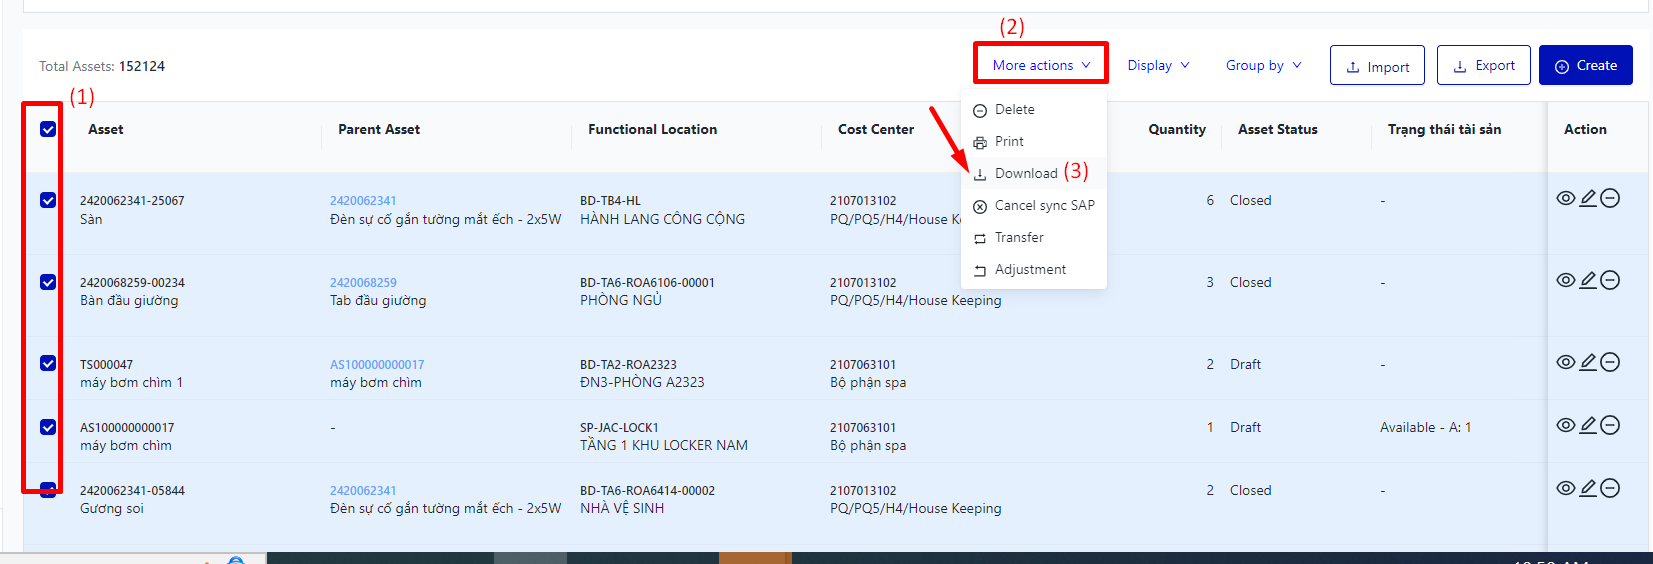
Task: Click the view eye icon for TS000047 row
Action: click(1565, 362)
